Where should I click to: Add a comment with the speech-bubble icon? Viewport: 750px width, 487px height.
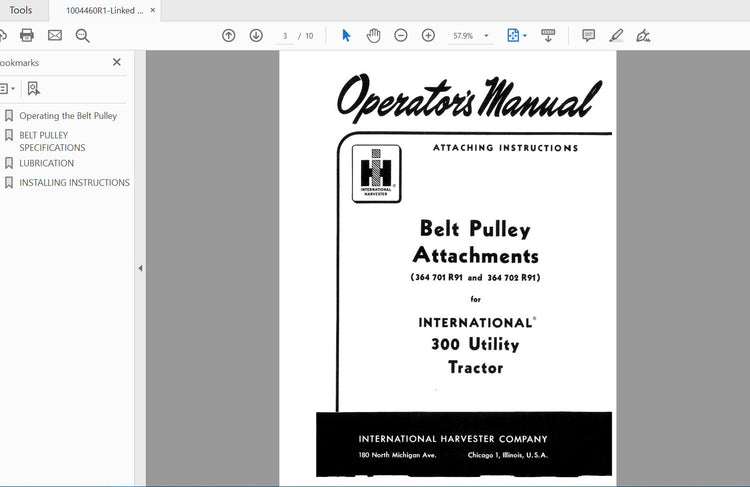(x=589, y=35)
